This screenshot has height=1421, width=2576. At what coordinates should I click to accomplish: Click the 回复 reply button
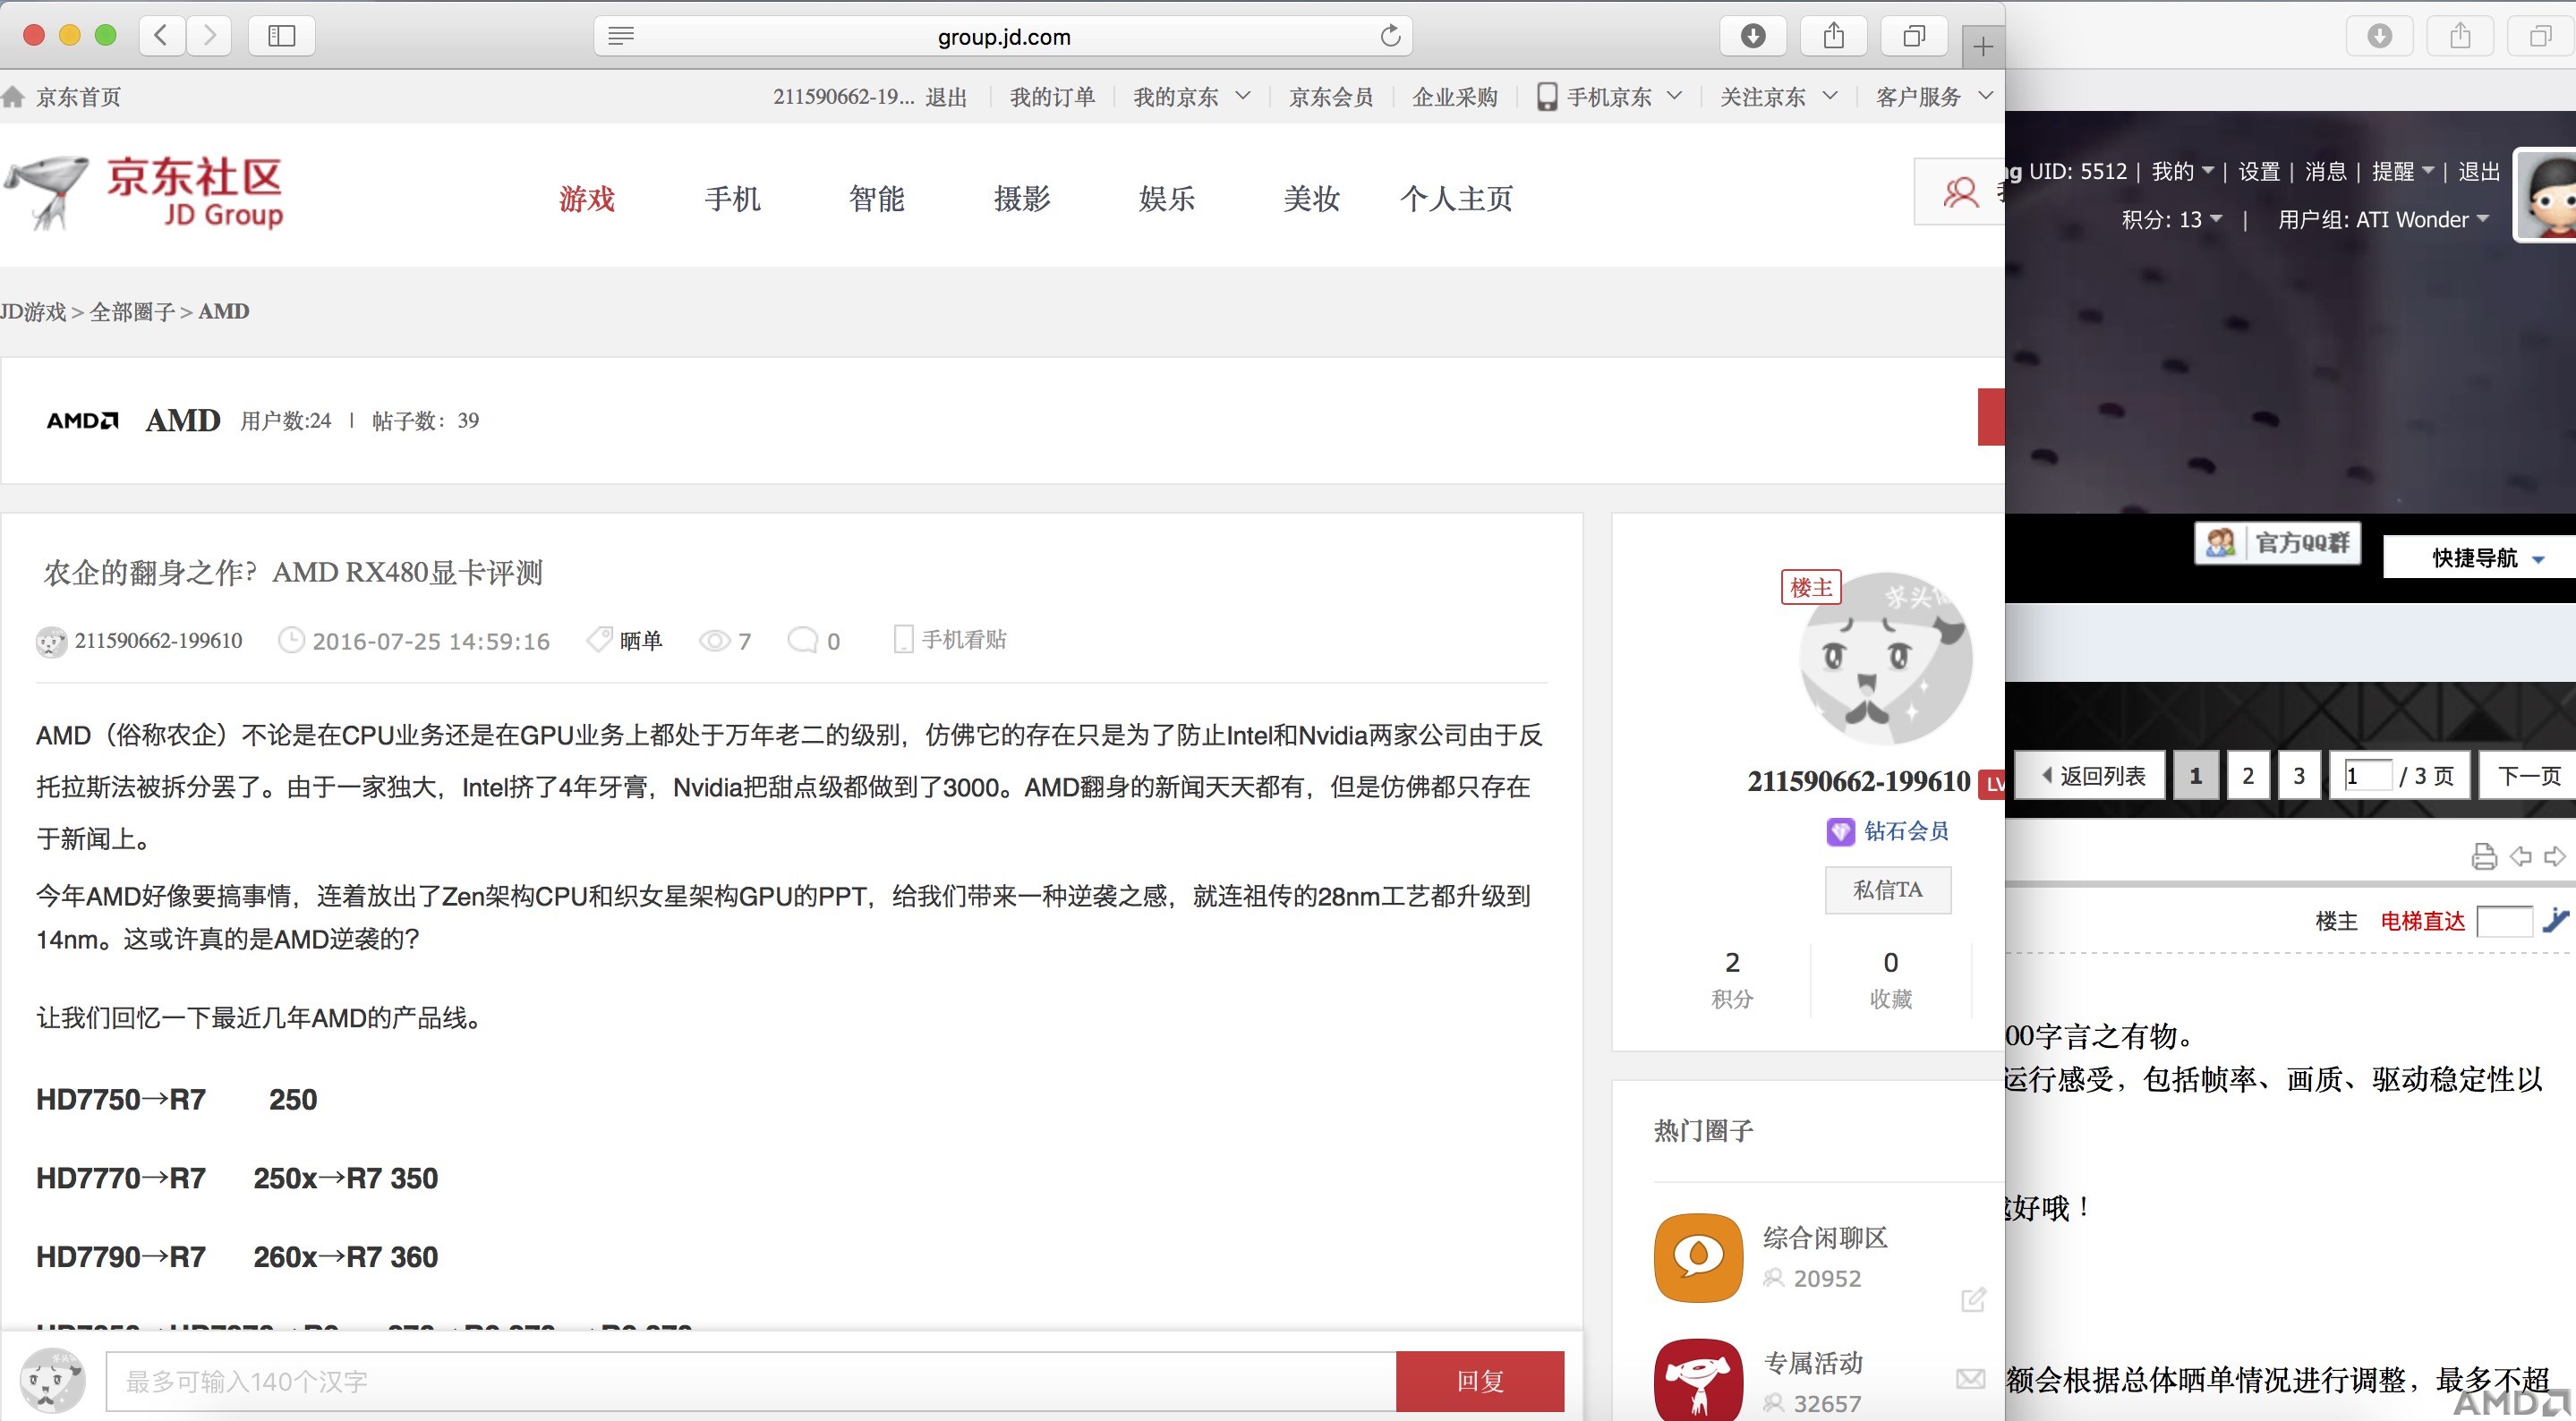1480,1381
